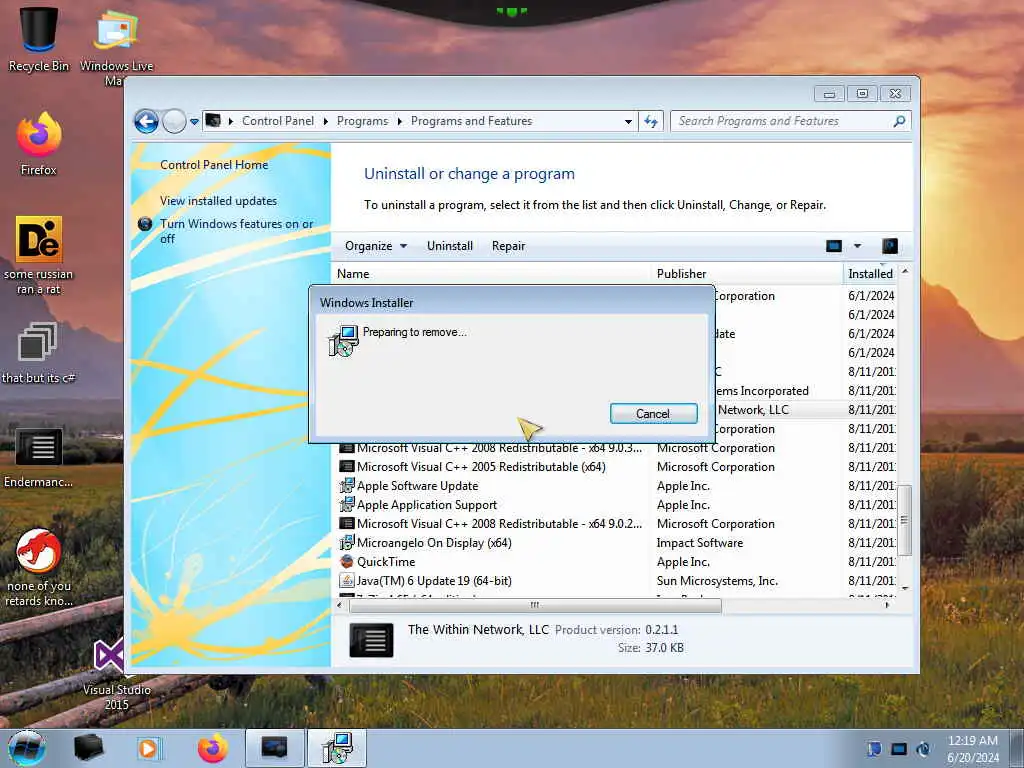Image resolution: width=1024 pixels, height=768 pixels.
Task: Click the Apple Software Update icon
Action: coord(347,486)
